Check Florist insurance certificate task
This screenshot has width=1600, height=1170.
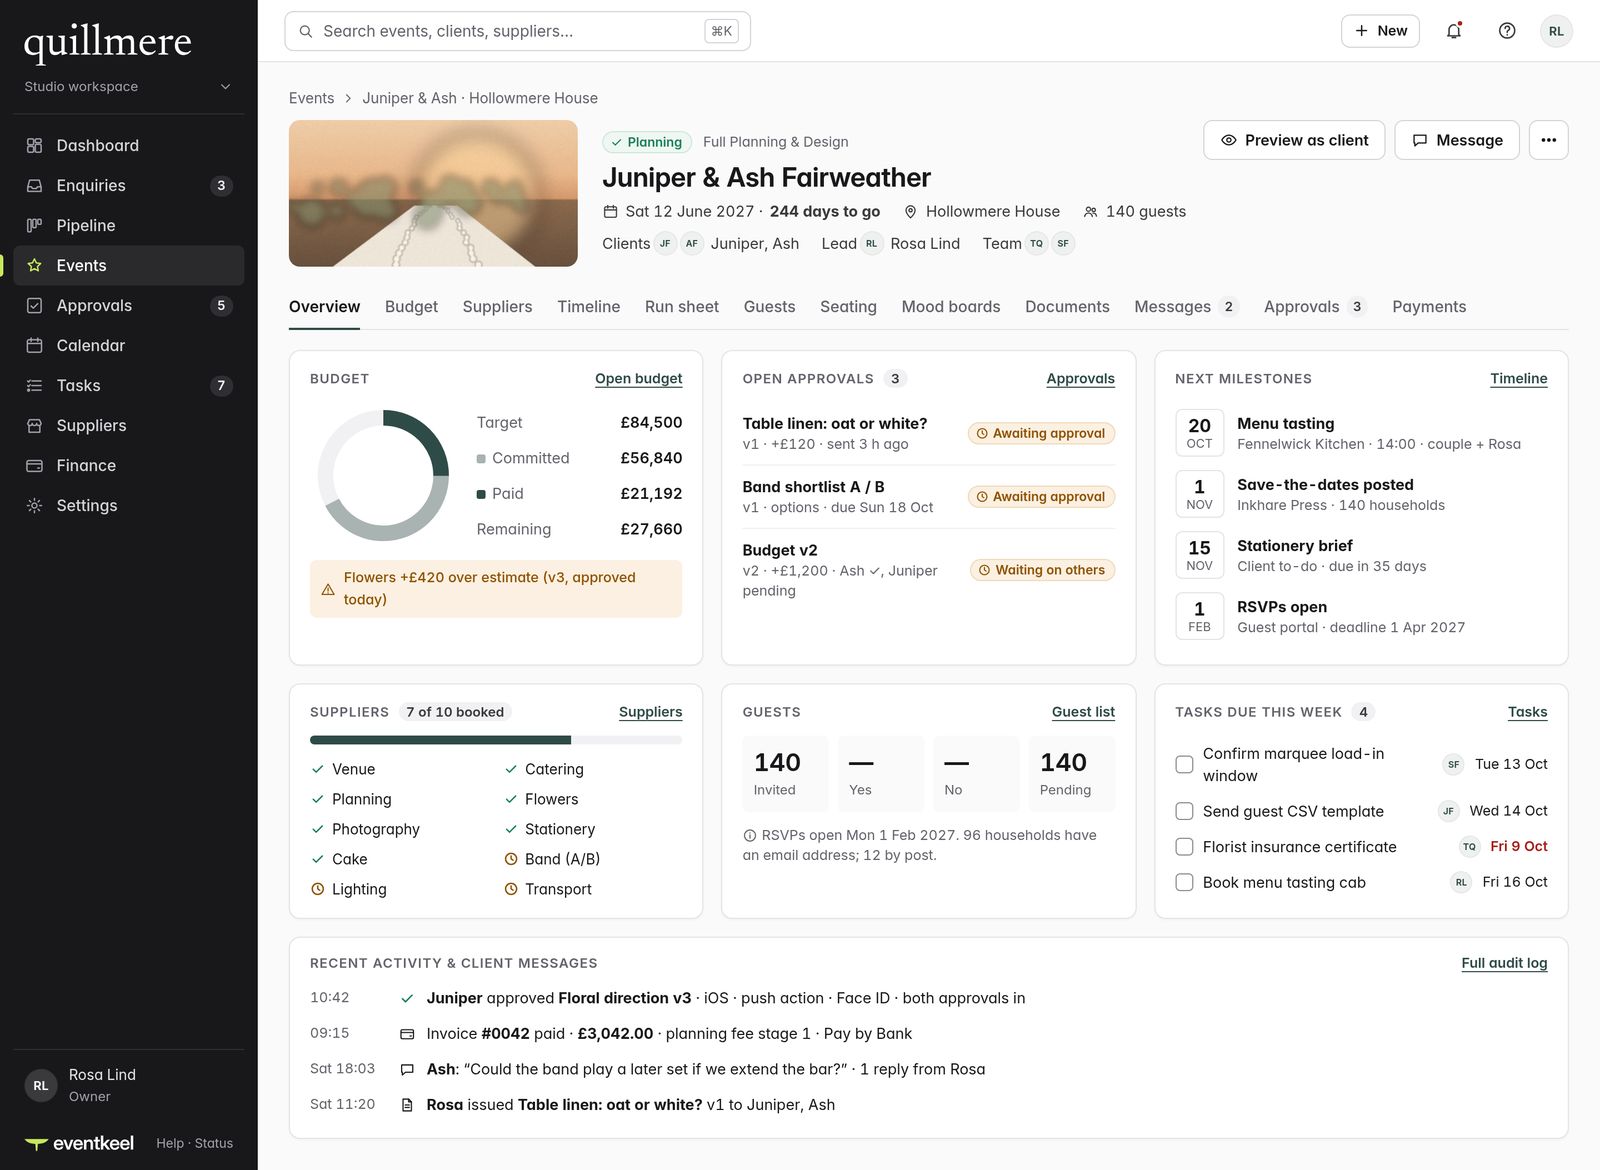[1184, 847]
